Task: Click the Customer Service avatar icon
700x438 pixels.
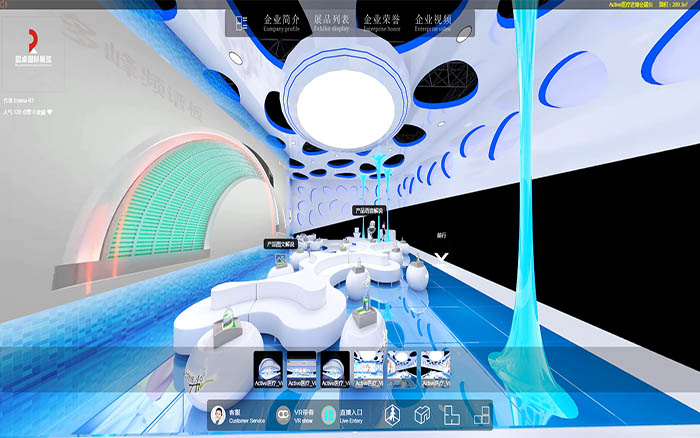Action: pyautogui.click(x=217, y=415)
